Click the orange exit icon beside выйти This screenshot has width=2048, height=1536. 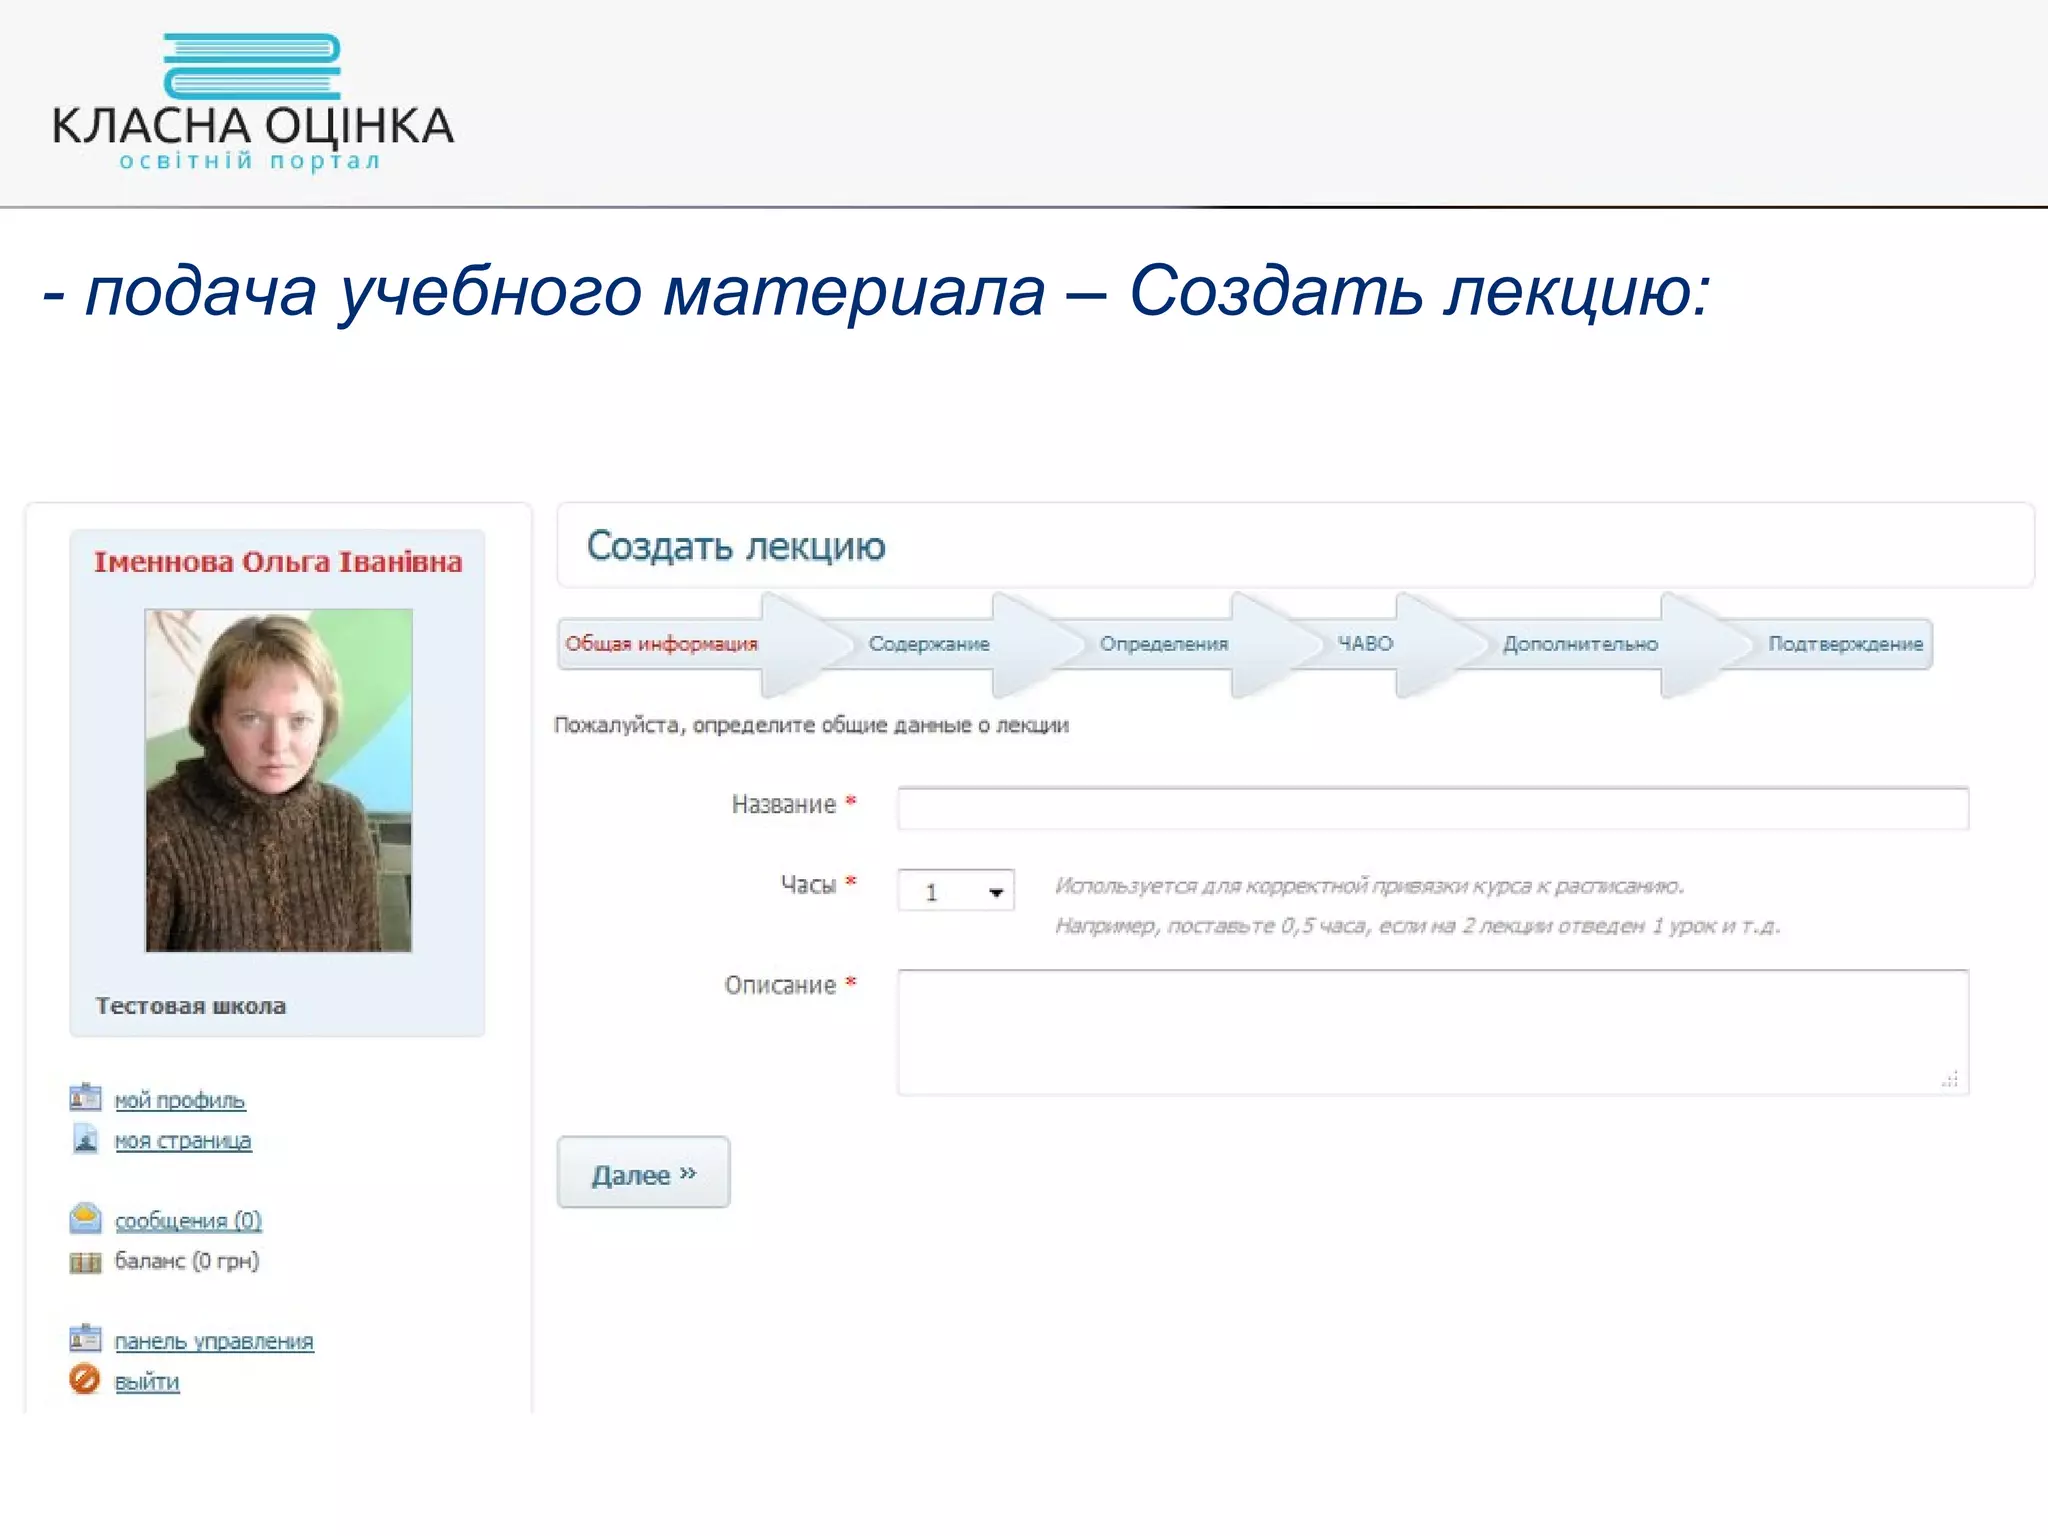pos(85,1380)
